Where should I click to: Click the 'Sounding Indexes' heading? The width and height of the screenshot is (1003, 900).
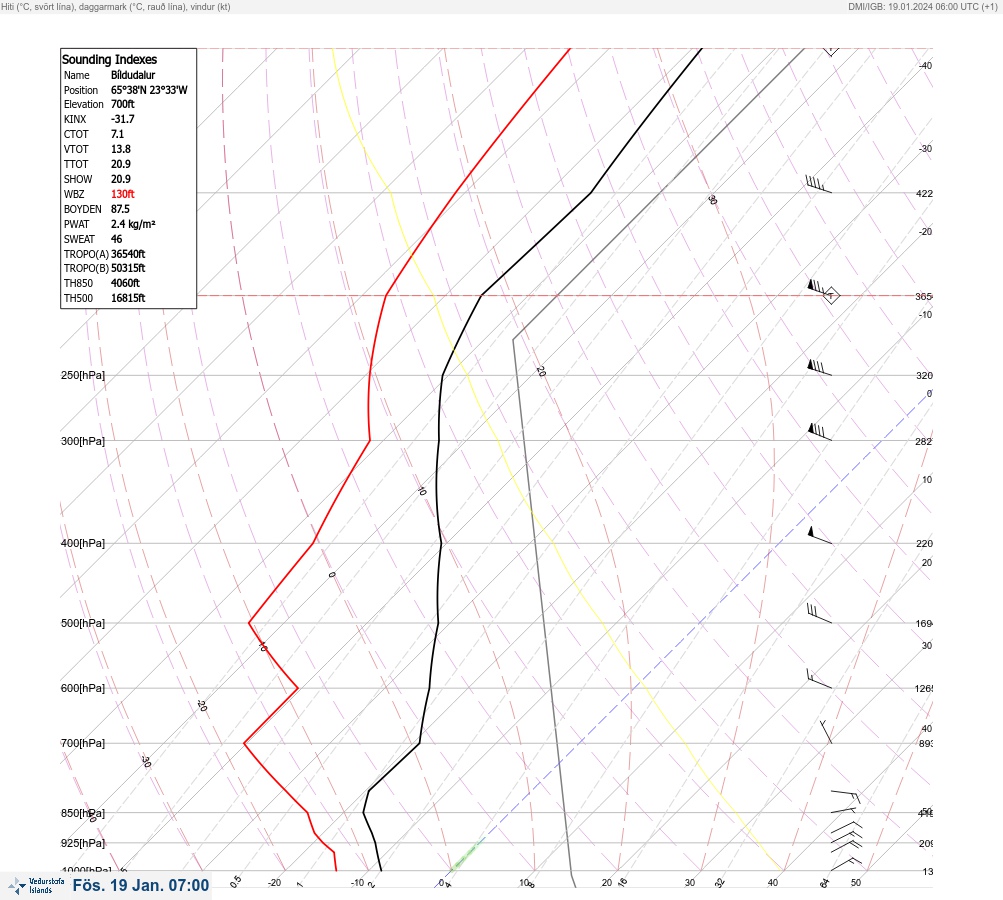pyautogui.click(x=109, y=59)
